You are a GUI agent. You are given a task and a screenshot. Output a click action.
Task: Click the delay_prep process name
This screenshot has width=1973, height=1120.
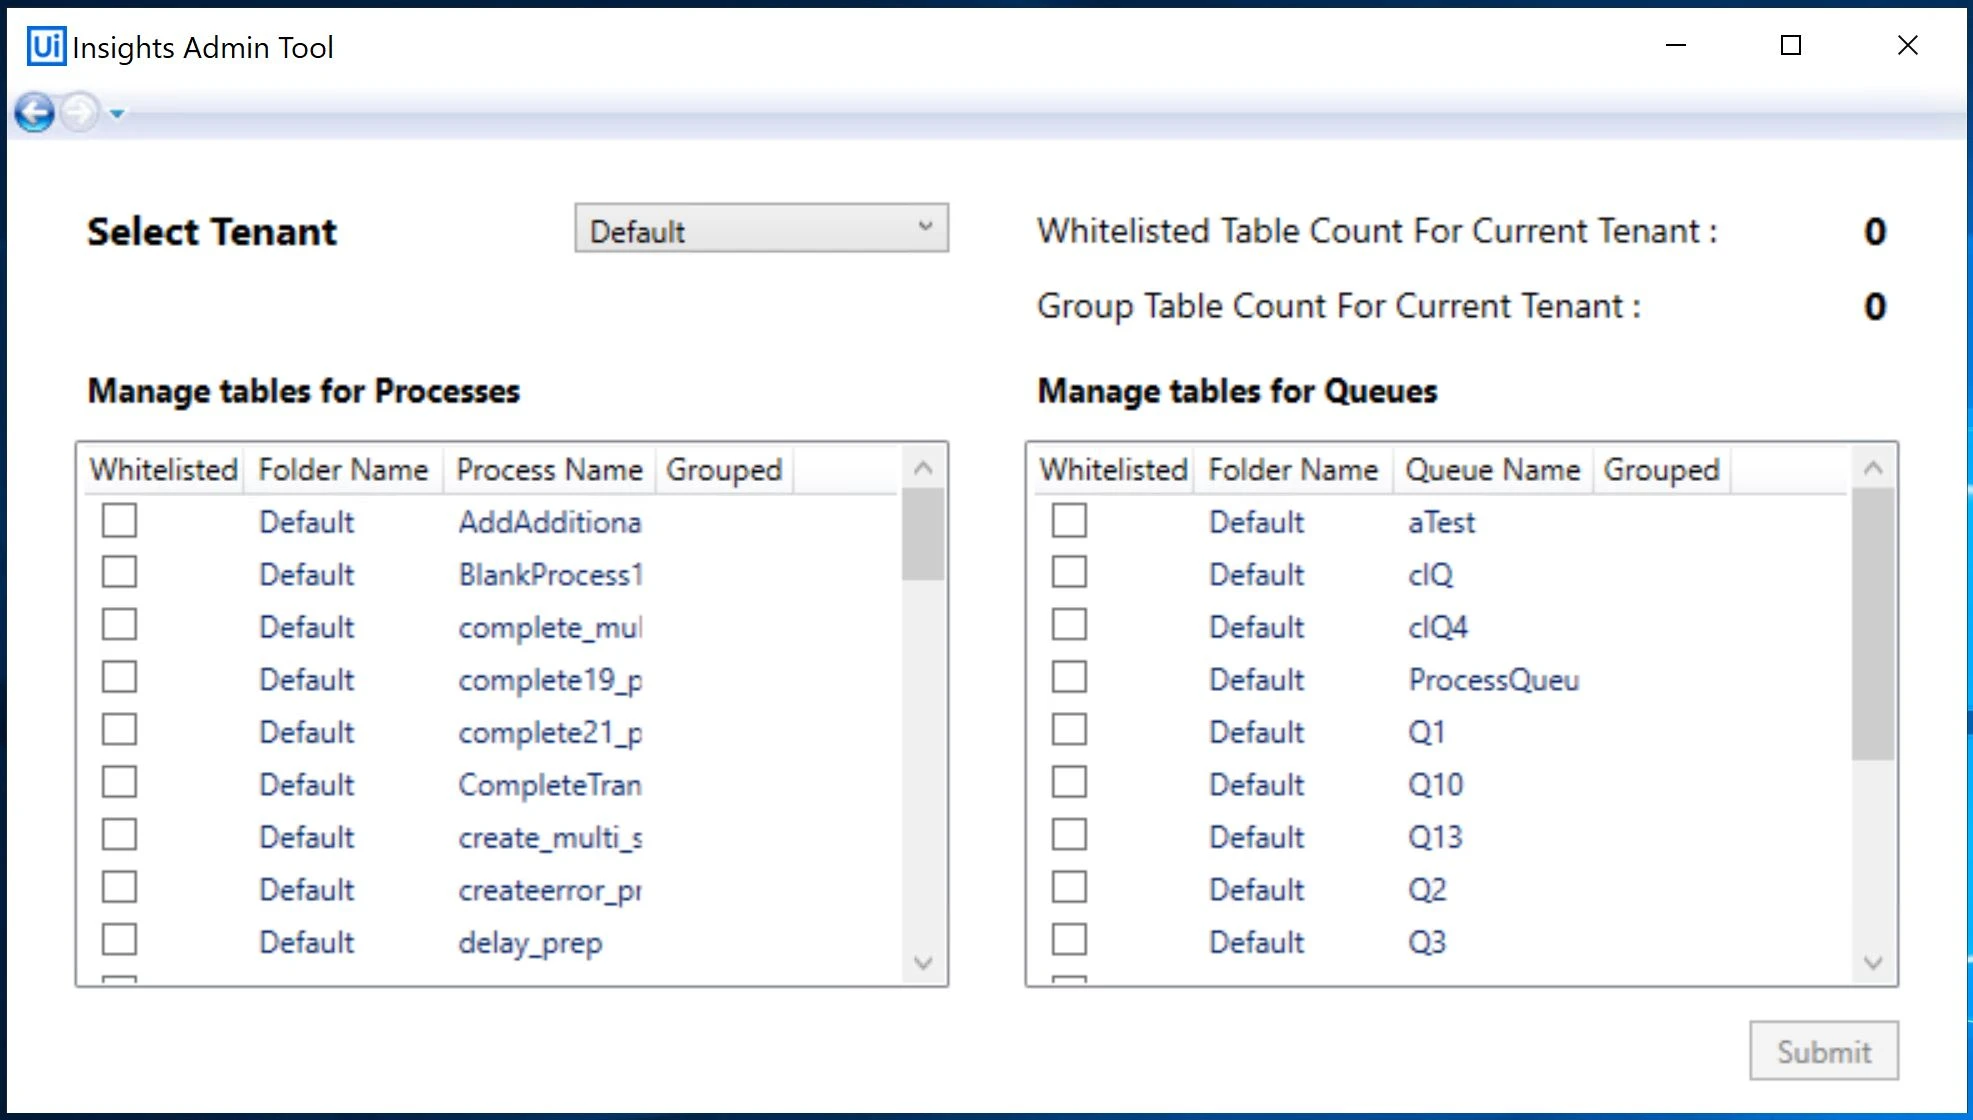[x=530, y=942]
